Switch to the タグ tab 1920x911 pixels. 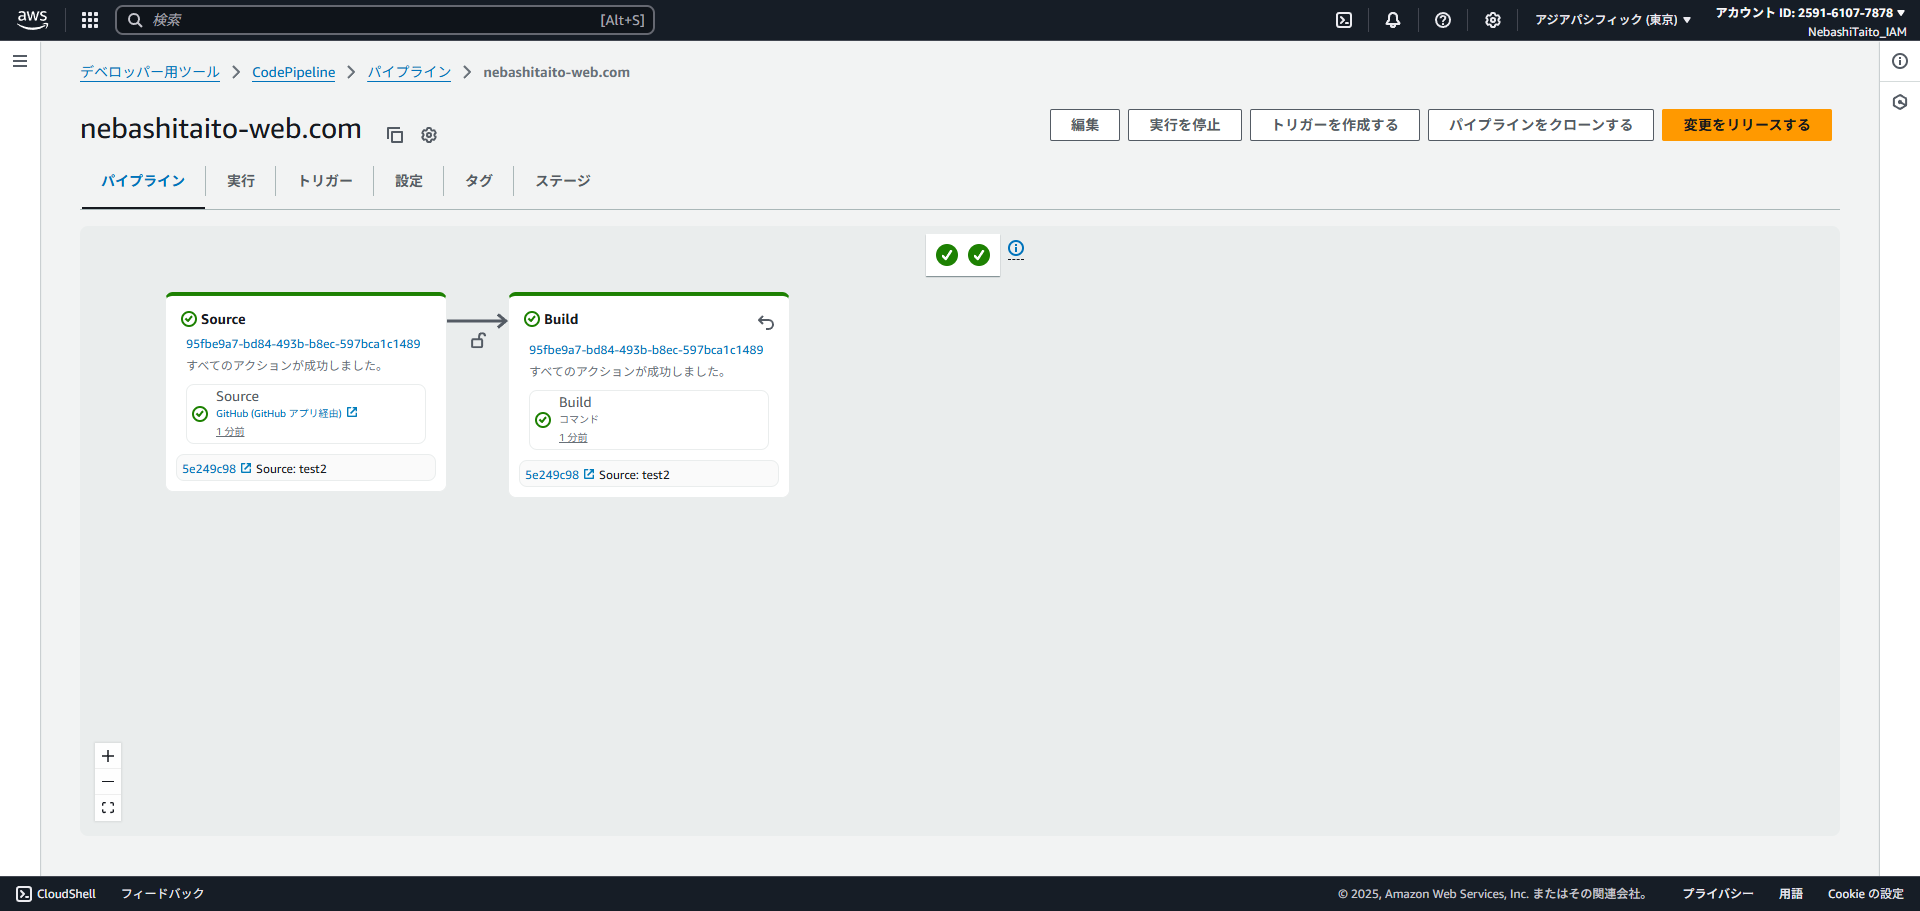479,181
